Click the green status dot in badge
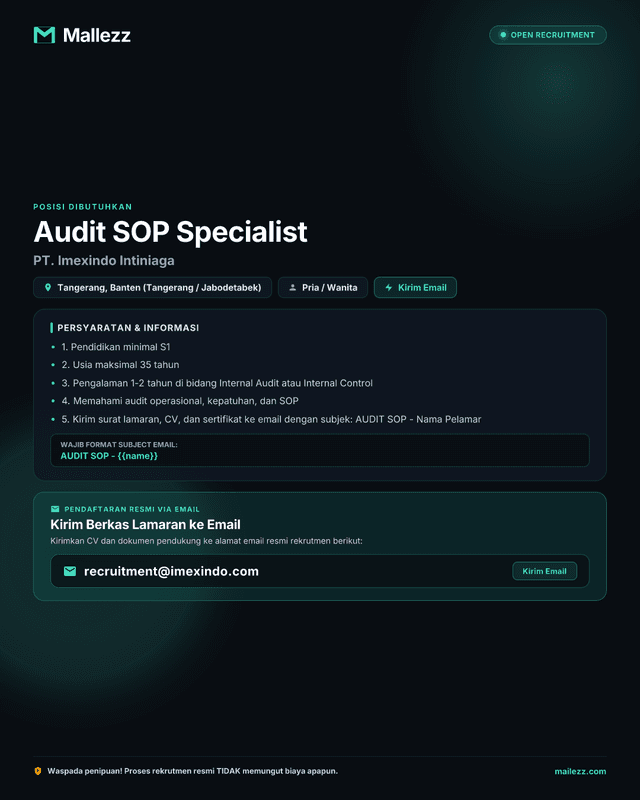 click(x=503, y=35)
